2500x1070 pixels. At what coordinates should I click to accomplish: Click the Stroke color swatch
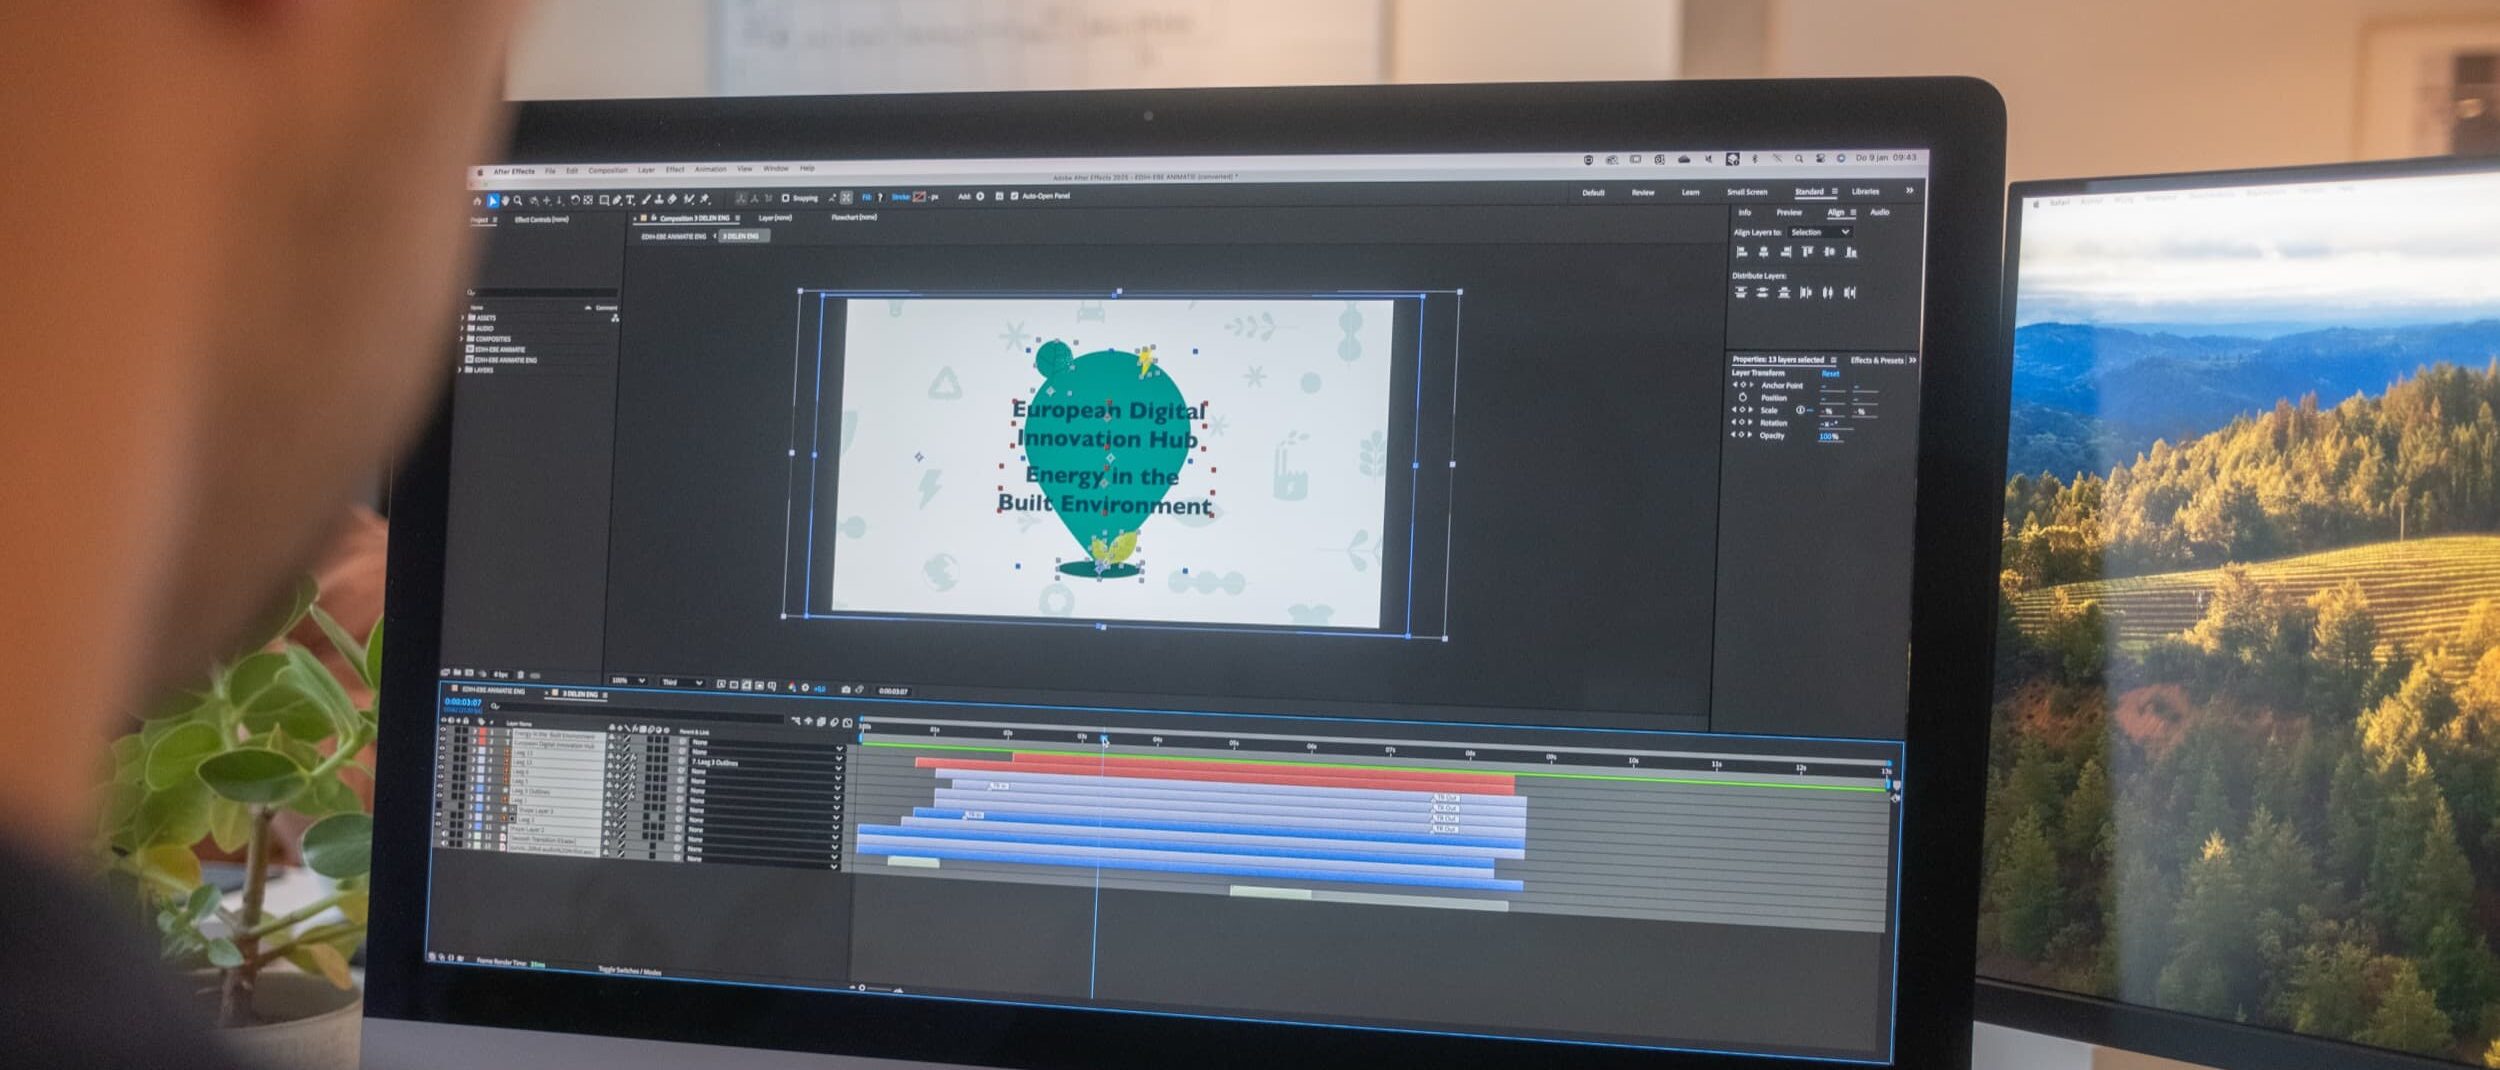(x=917, y=198)
